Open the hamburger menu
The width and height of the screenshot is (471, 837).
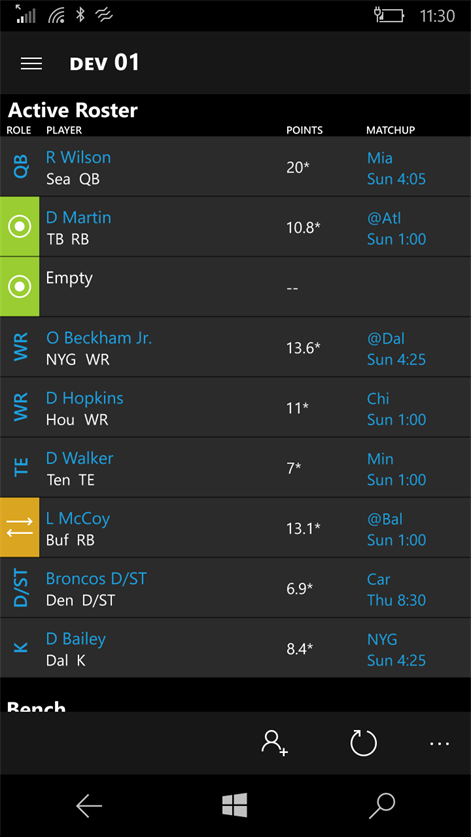[31, 63]
